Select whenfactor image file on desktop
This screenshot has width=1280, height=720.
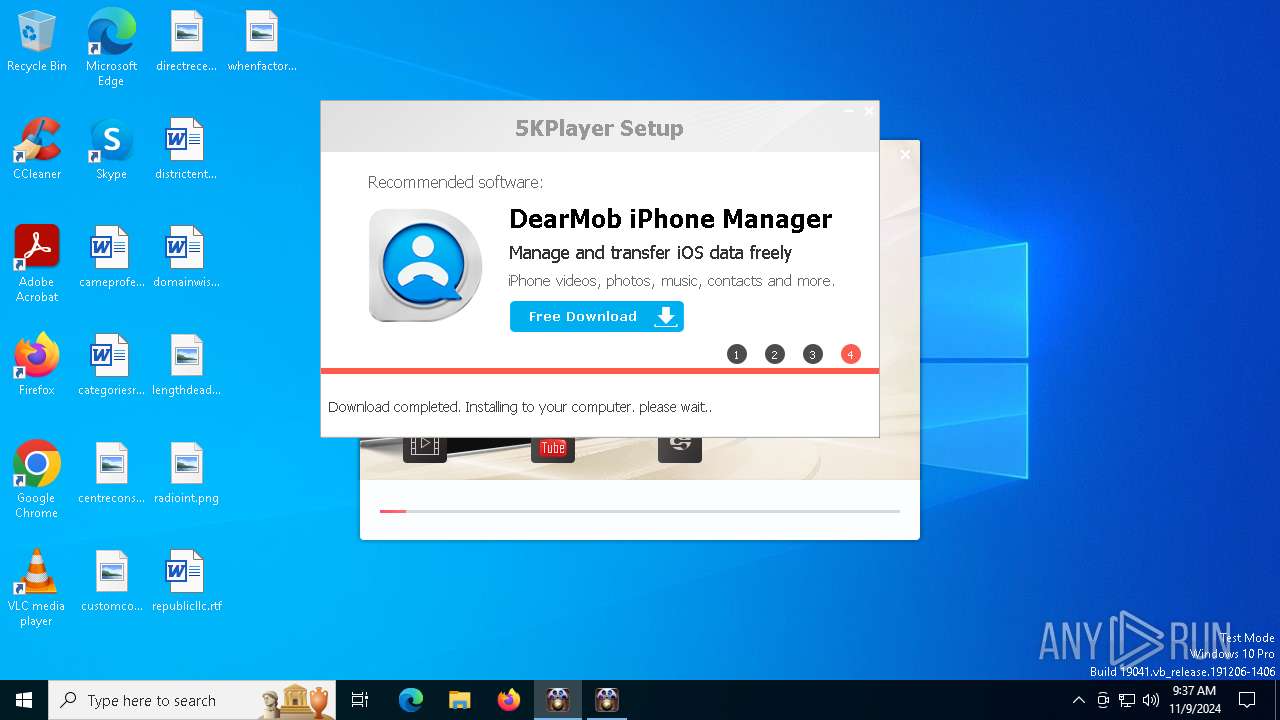262,41
